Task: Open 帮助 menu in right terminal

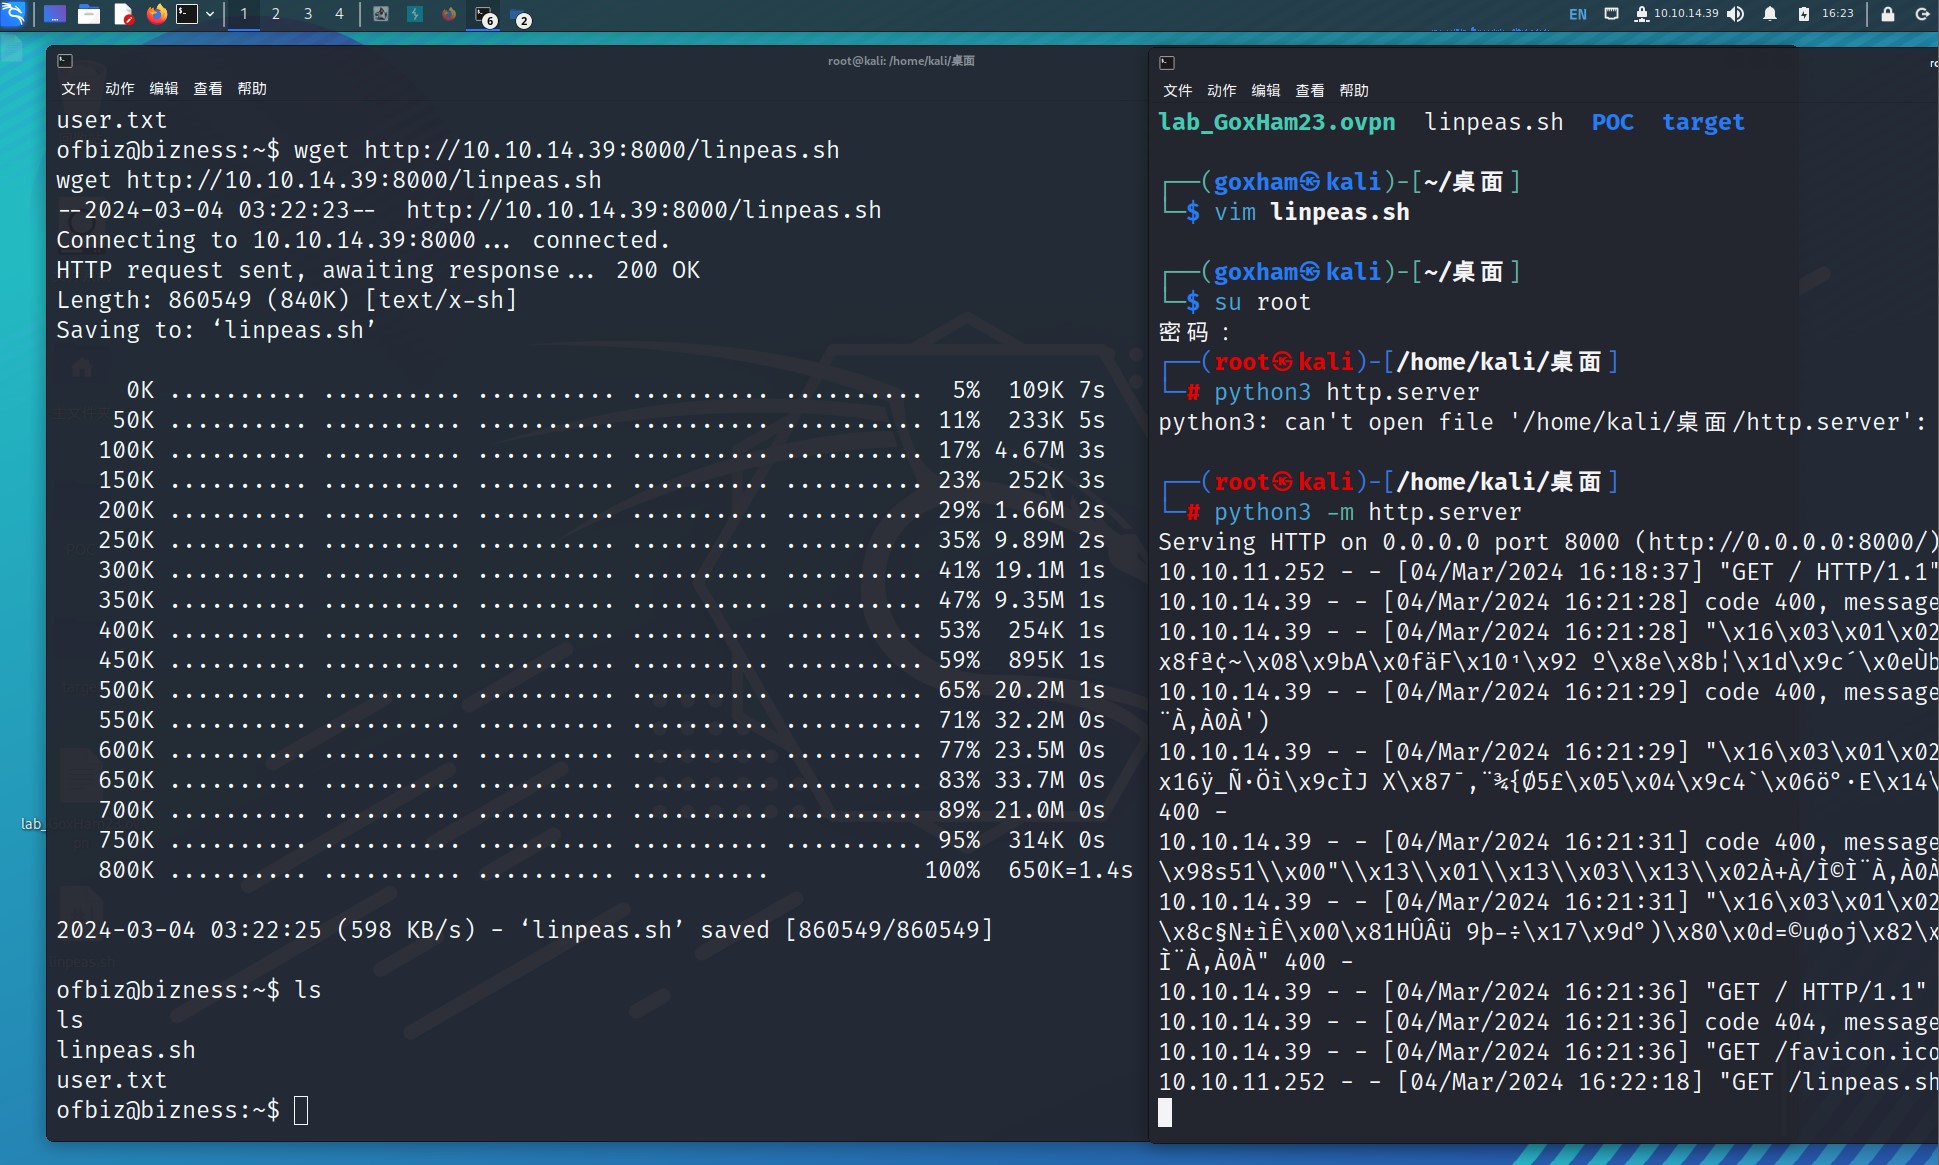Action: pyautogui.click(x=1354, y=91)
